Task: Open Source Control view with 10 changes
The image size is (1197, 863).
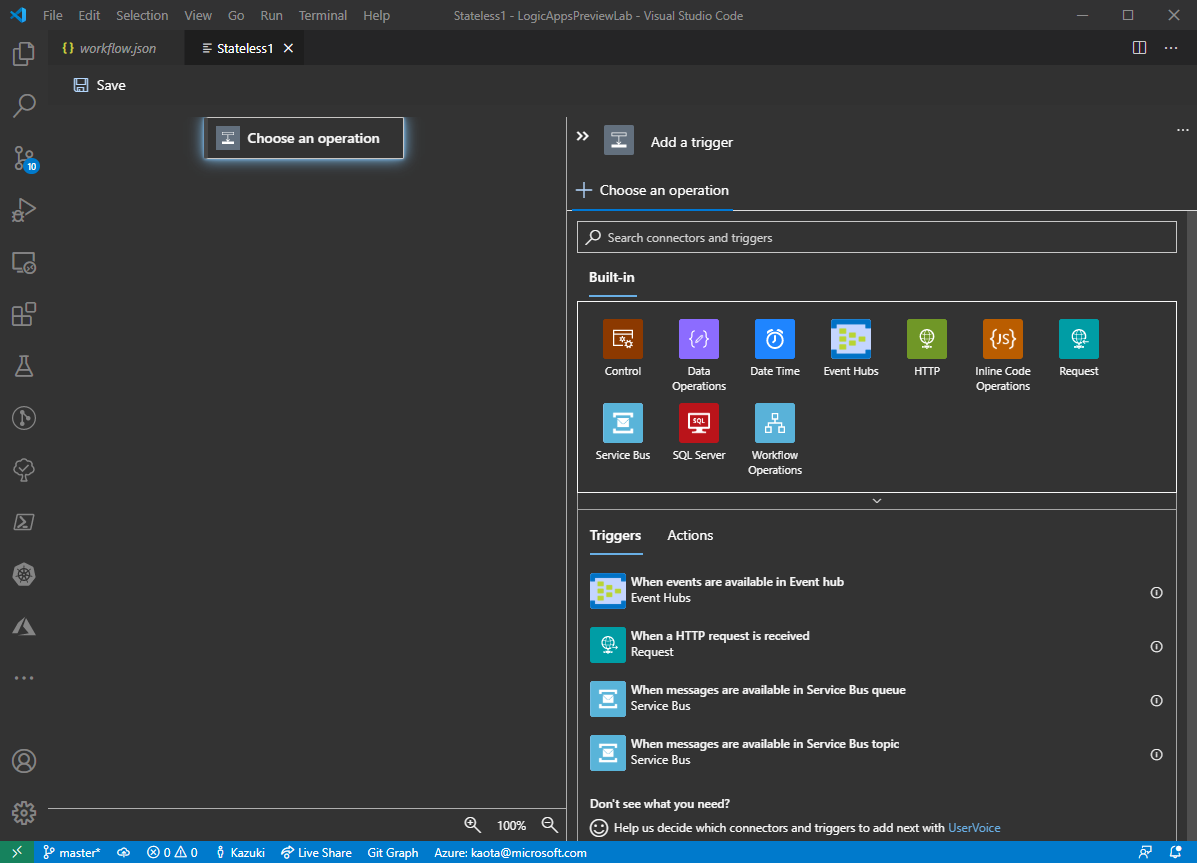Action: click(24, 159)
